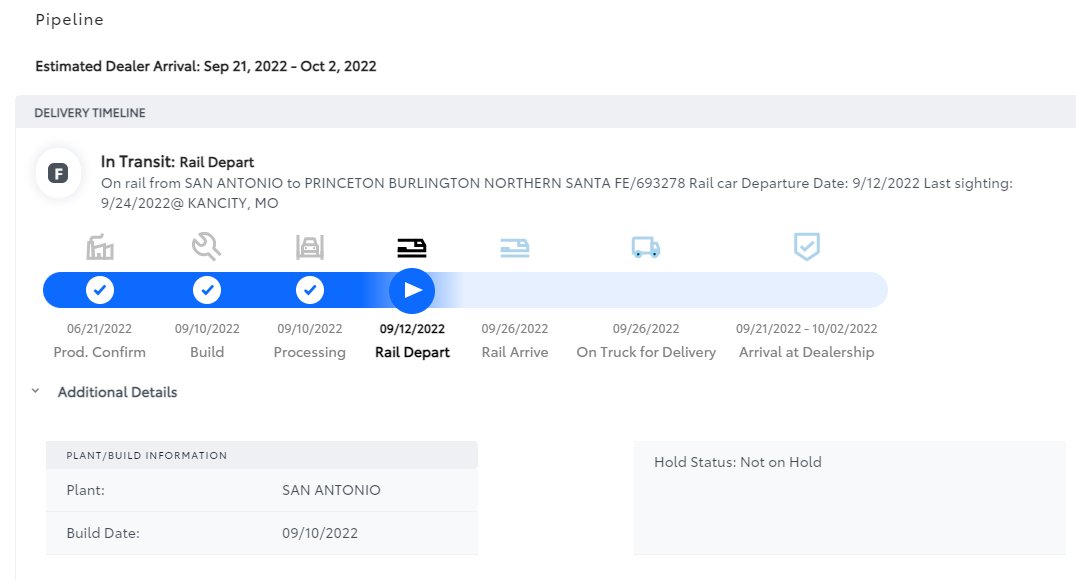This screenshot has height=580, width=1076.
Task: Click the Hold Status panel
Action: (x=850, y=498)
